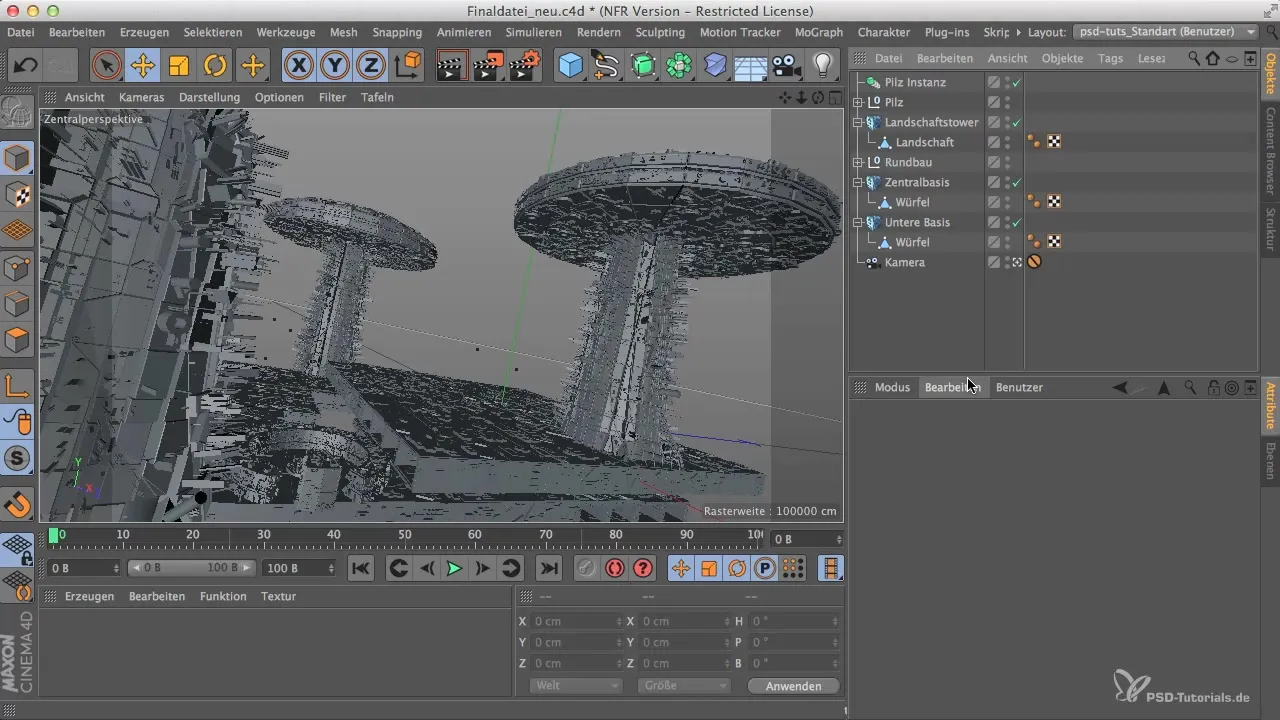1280x720 pixels.
Task: Open the deformer object icon
Action: pos(715,66)
